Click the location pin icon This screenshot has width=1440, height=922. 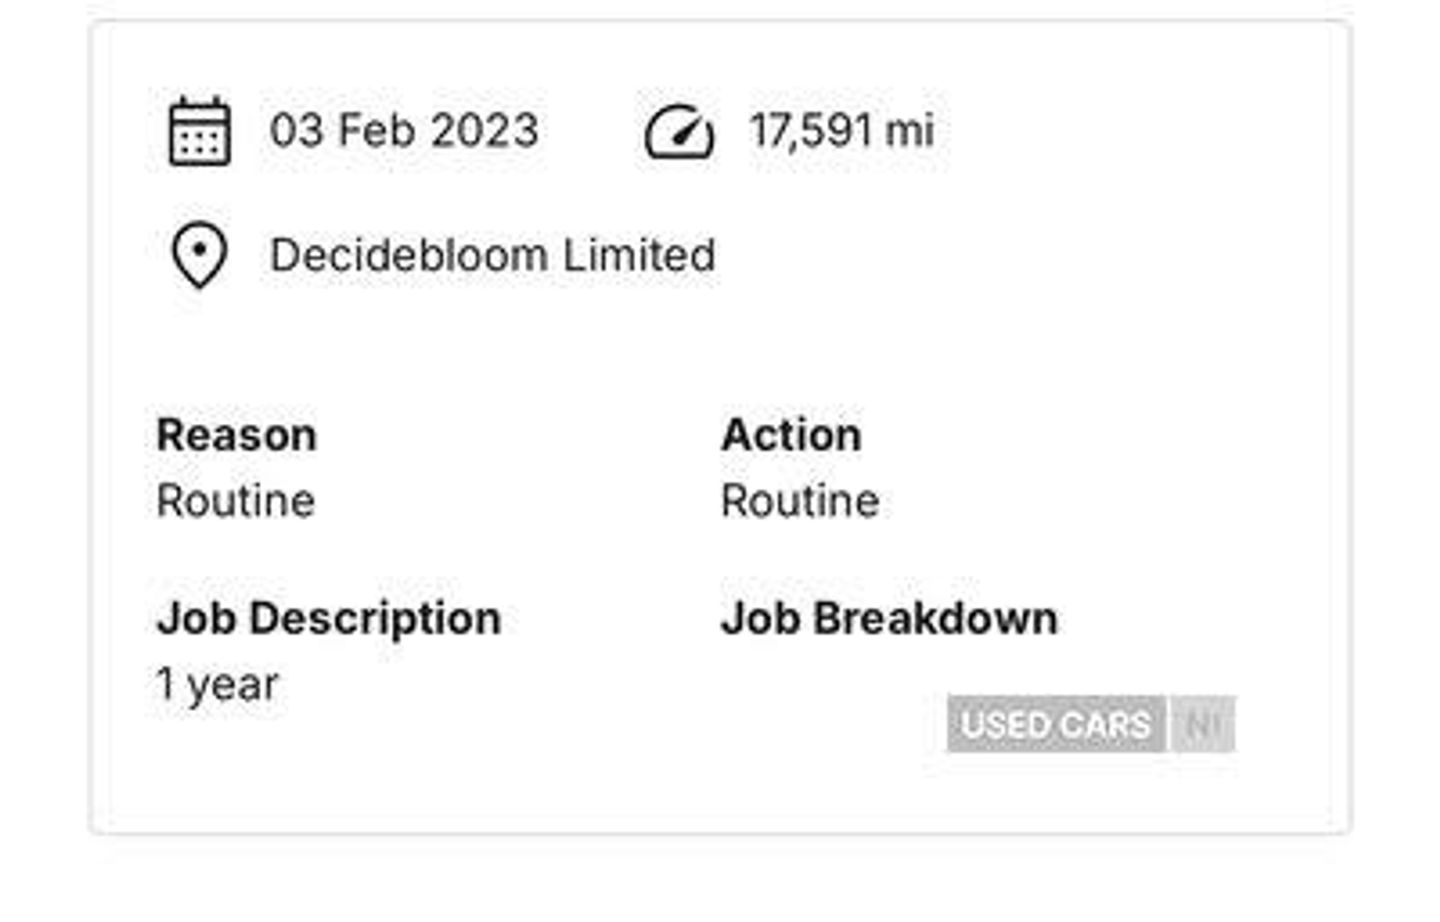click(x=199, y=255)
